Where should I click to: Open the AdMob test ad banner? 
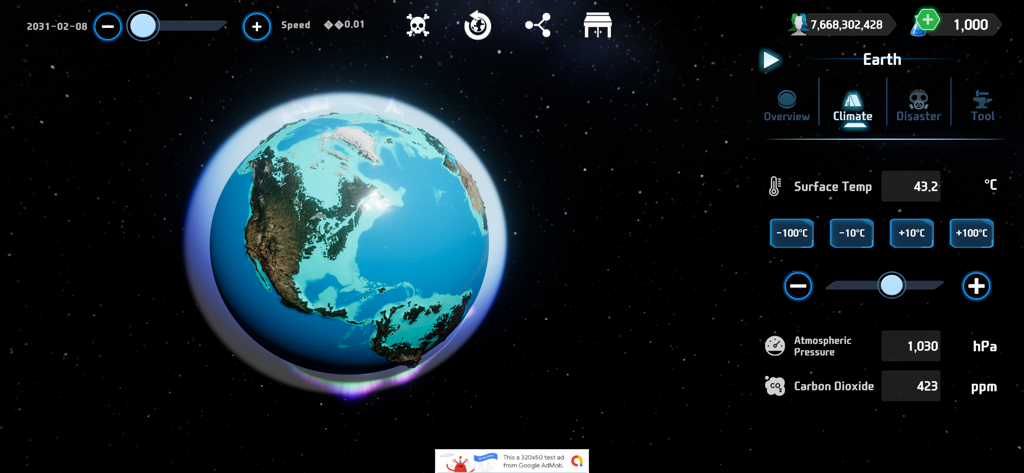coord(512,461)
